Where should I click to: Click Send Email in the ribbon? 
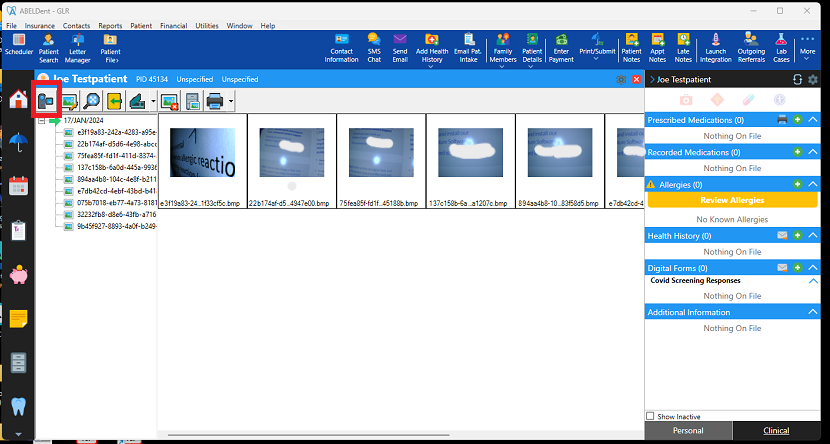[x=400, y=48]
